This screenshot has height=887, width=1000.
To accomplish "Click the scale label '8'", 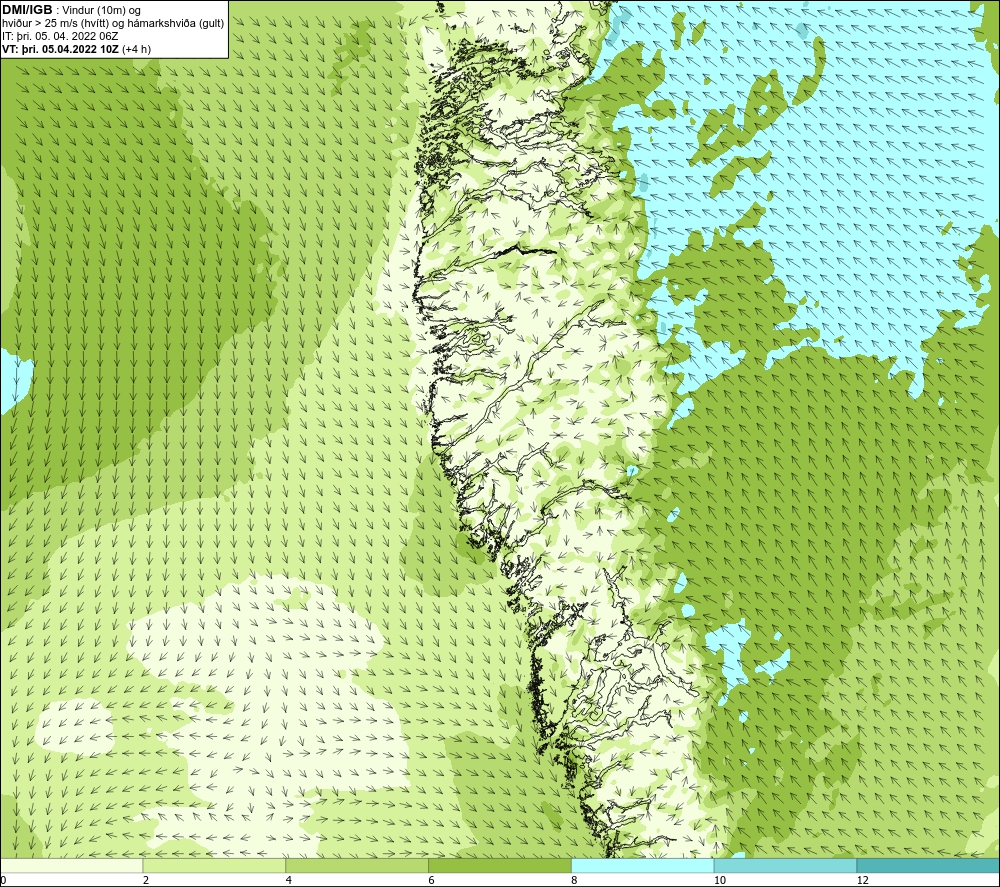I will 575,880.
